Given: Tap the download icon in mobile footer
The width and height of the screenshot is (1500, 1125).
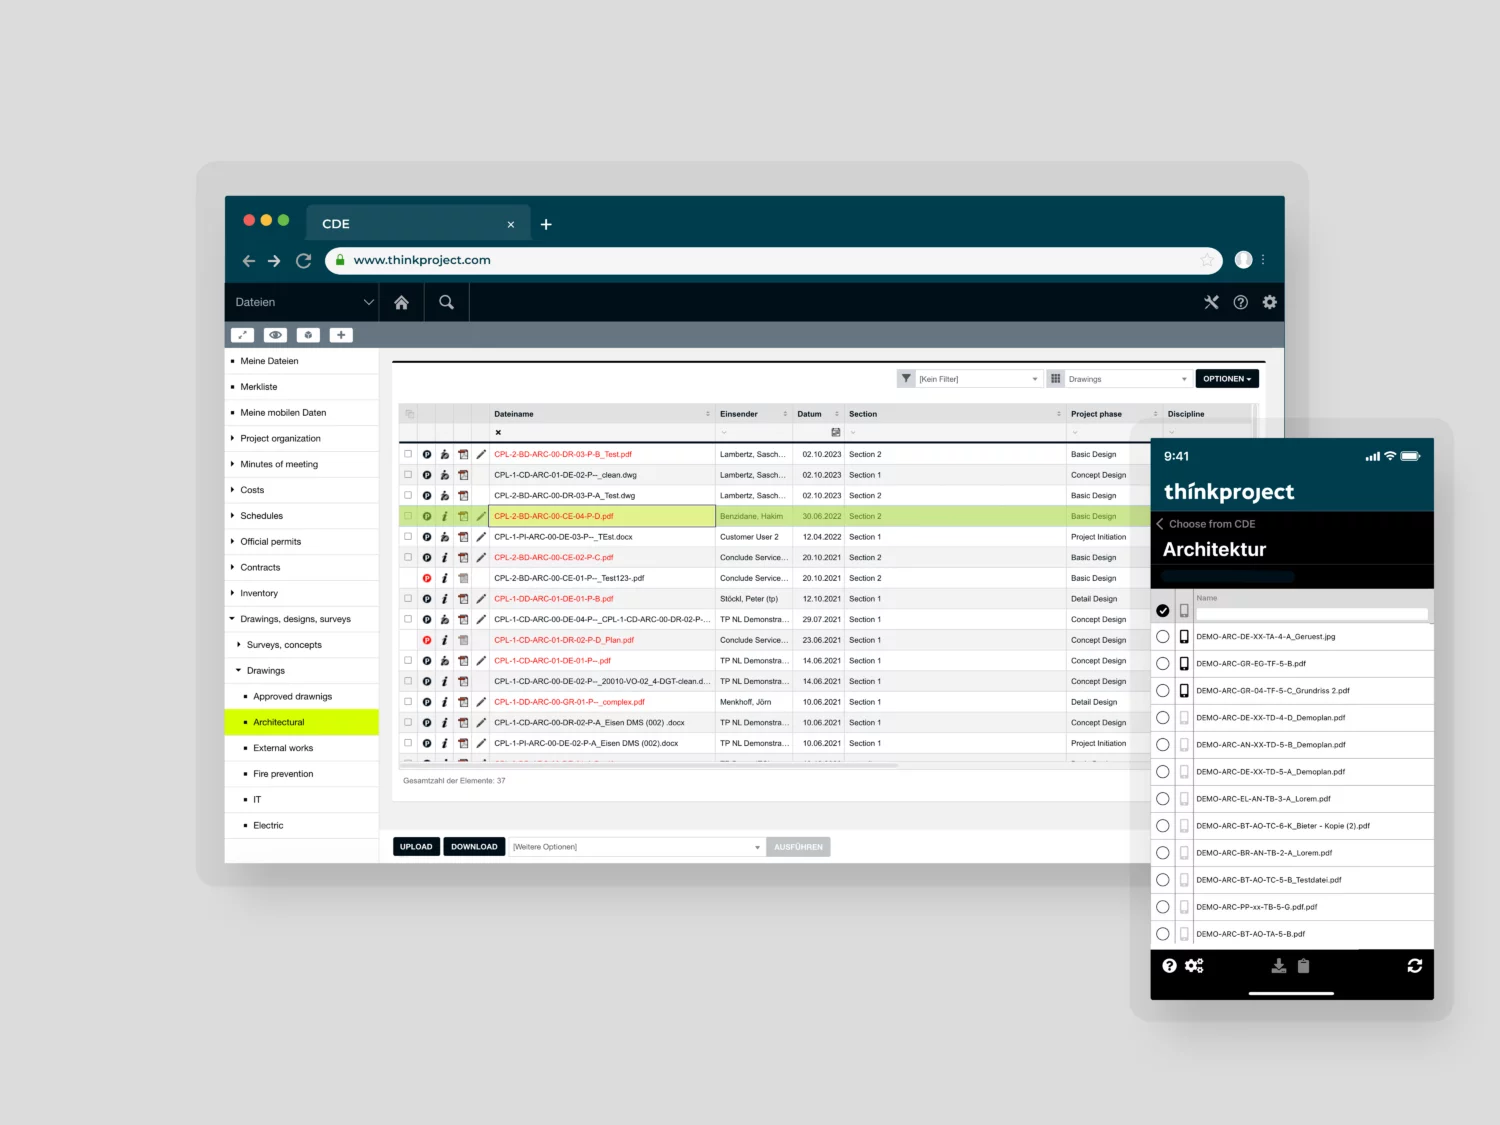Looking at the screenshot, I should [1278, 966].
